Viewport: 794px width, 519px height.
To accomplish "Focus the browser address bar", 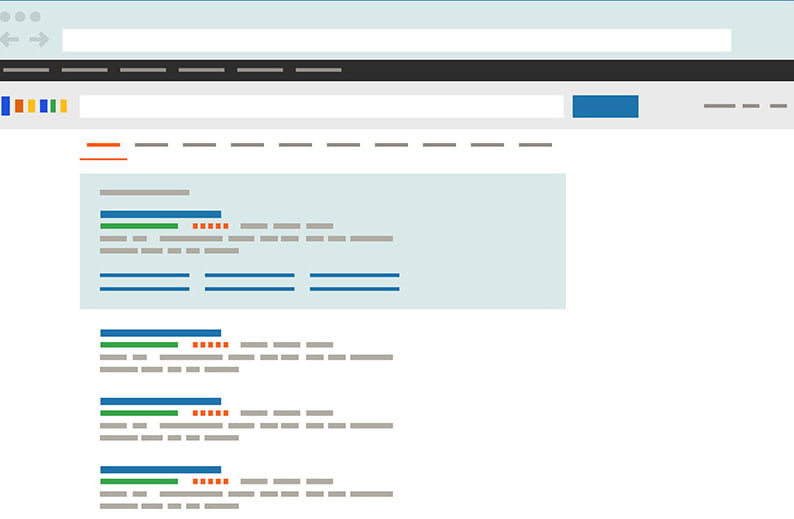I will click(396, 40).
